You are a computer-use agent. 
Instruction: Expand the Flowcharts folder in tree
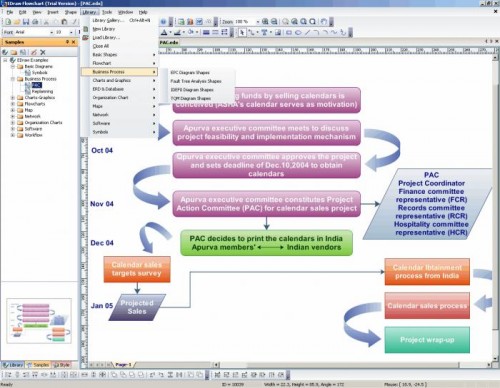(13, 104)
